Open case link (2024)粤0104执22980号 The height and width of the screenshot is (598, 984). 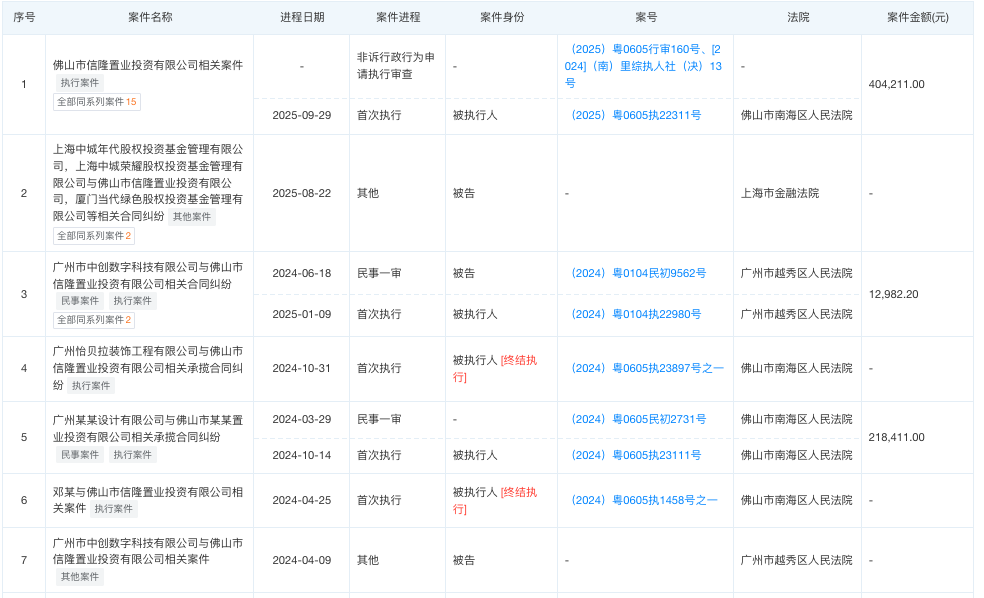[x=636, y=314]
